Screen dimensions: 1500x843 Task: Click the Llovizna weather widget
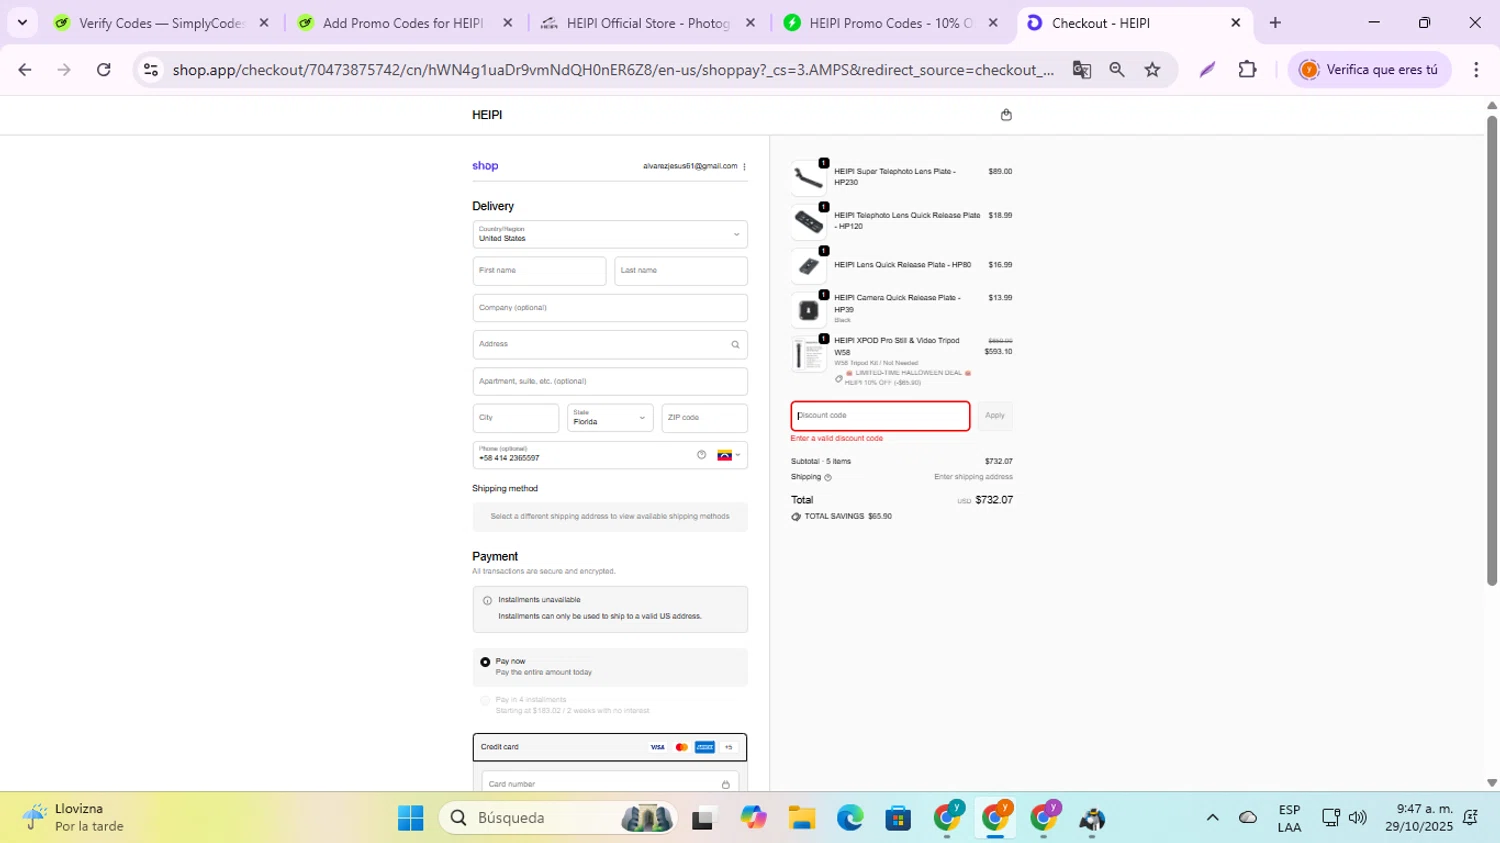pyautogui.click(x=75, y=818)
